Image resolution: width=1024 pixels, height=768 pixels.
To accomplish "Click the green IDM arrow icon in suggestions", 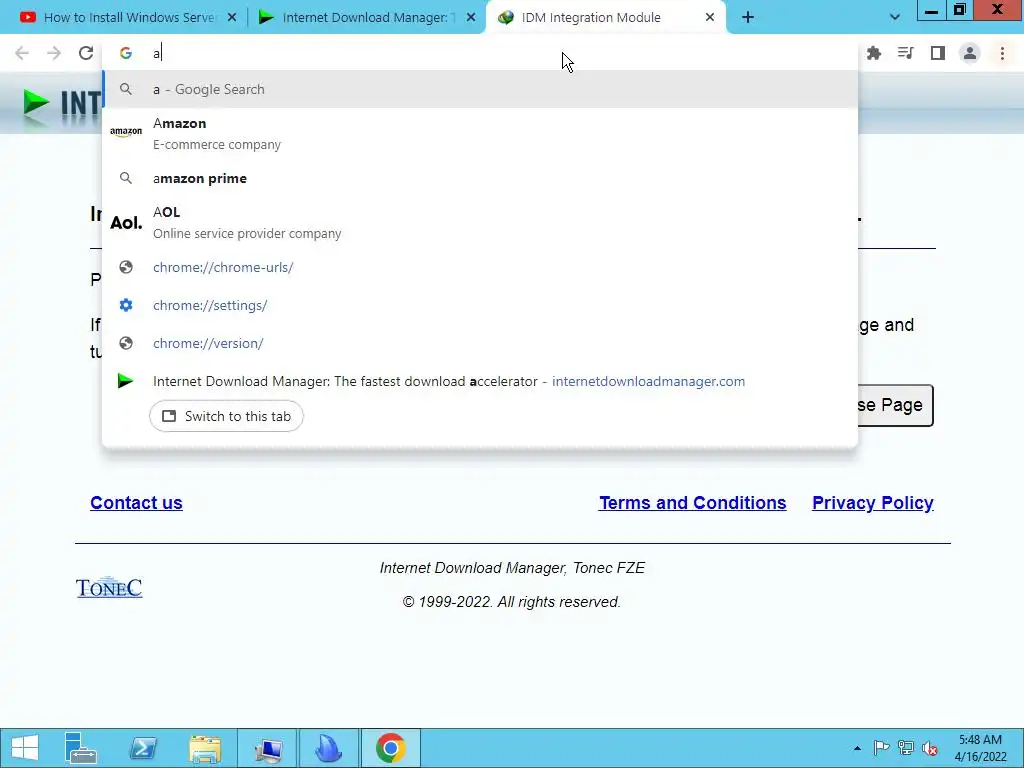I will 125,381.
